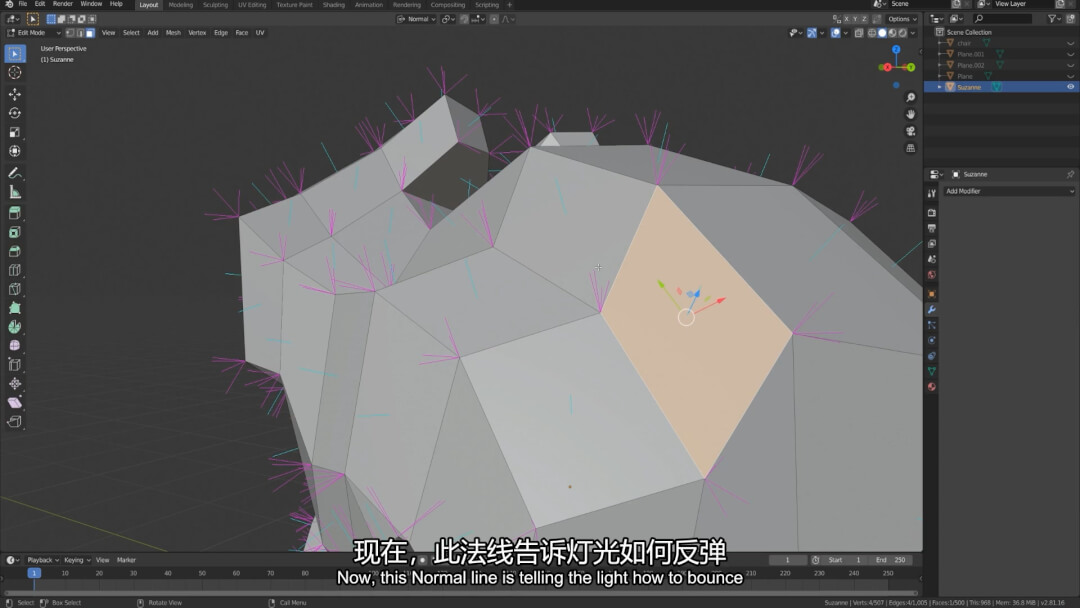
Task: Open the Normal transform orientation dropdown
Action: point(417,19)
